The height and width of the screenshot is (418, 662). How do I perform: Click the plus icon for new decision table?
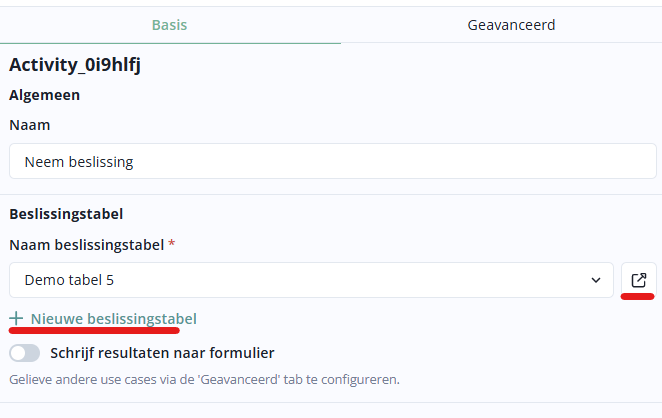pos(16,318)
